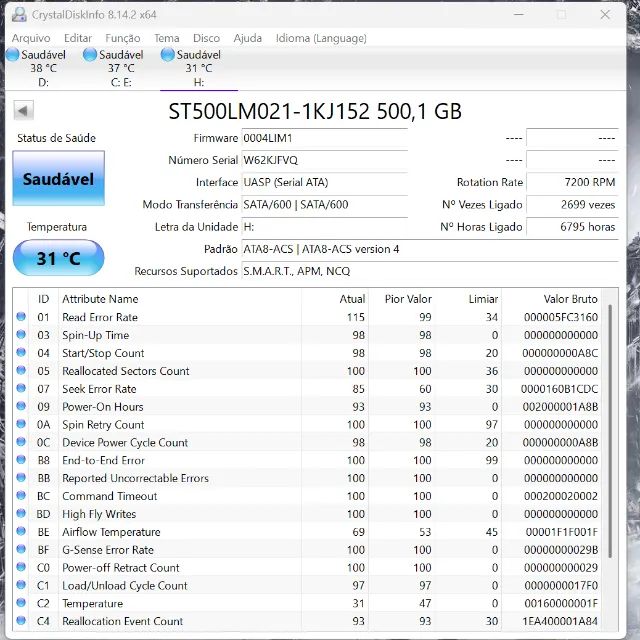
Task: Click status dot of Airflow Temperature row
Action: [x=21, y=531]
